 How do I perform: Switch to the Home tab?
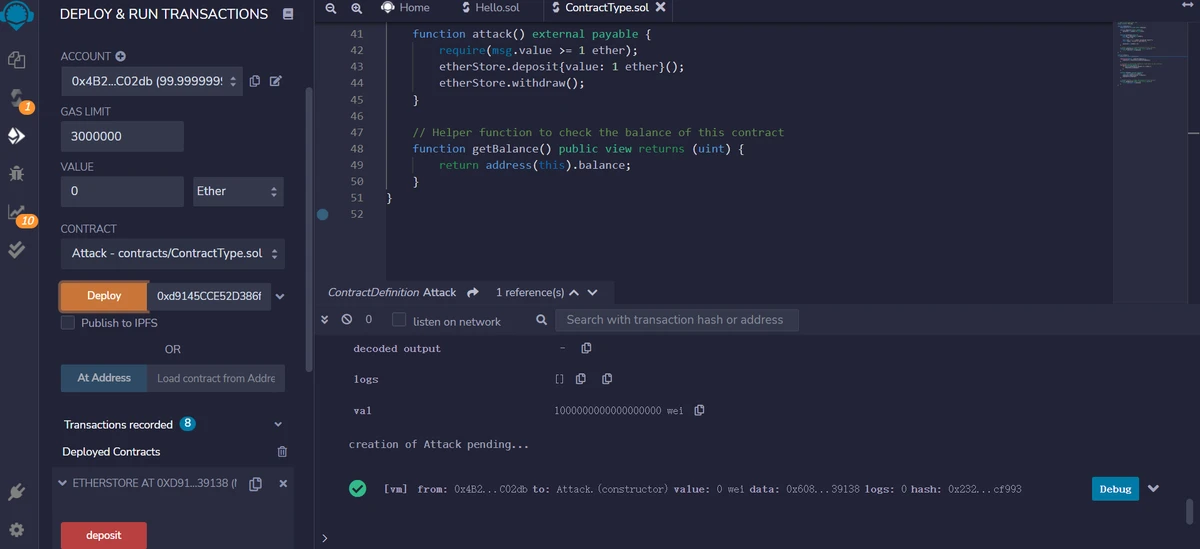pyautogui.click(x=405, y=8)
